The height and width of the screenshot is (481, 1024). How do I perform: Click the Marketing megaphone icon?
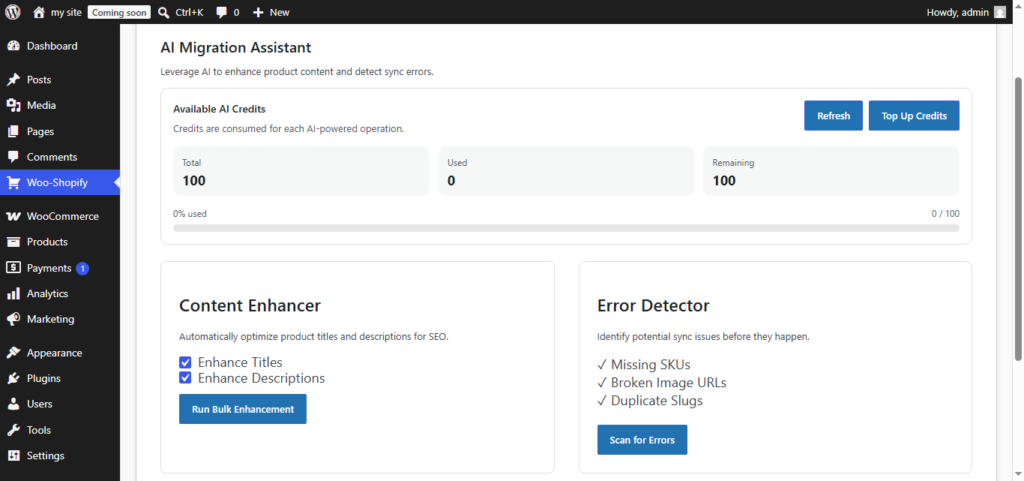[13, 320]
